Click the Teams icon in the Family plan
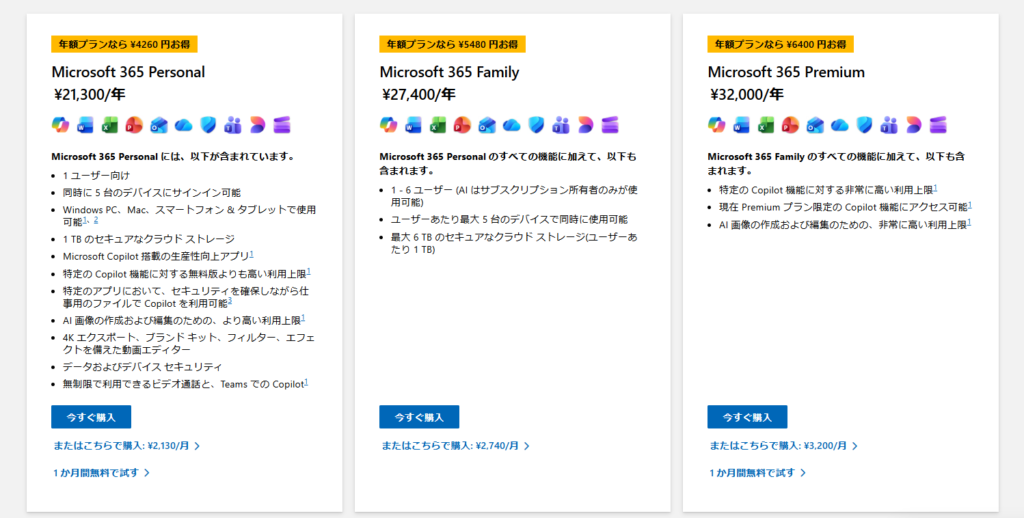This screenshot has height=518, width=1024. click(560, 125)
